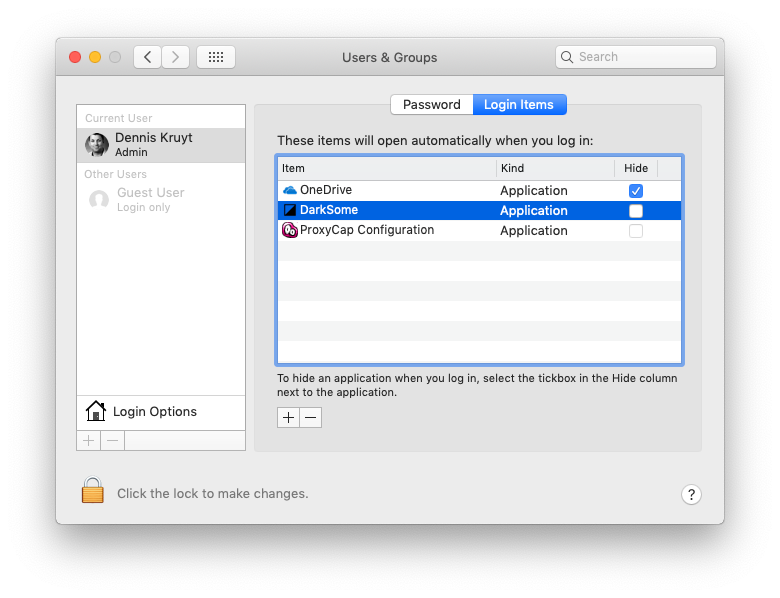Remove user with sidebar minus button
This screenshot has width=780, height=598.
113,441
